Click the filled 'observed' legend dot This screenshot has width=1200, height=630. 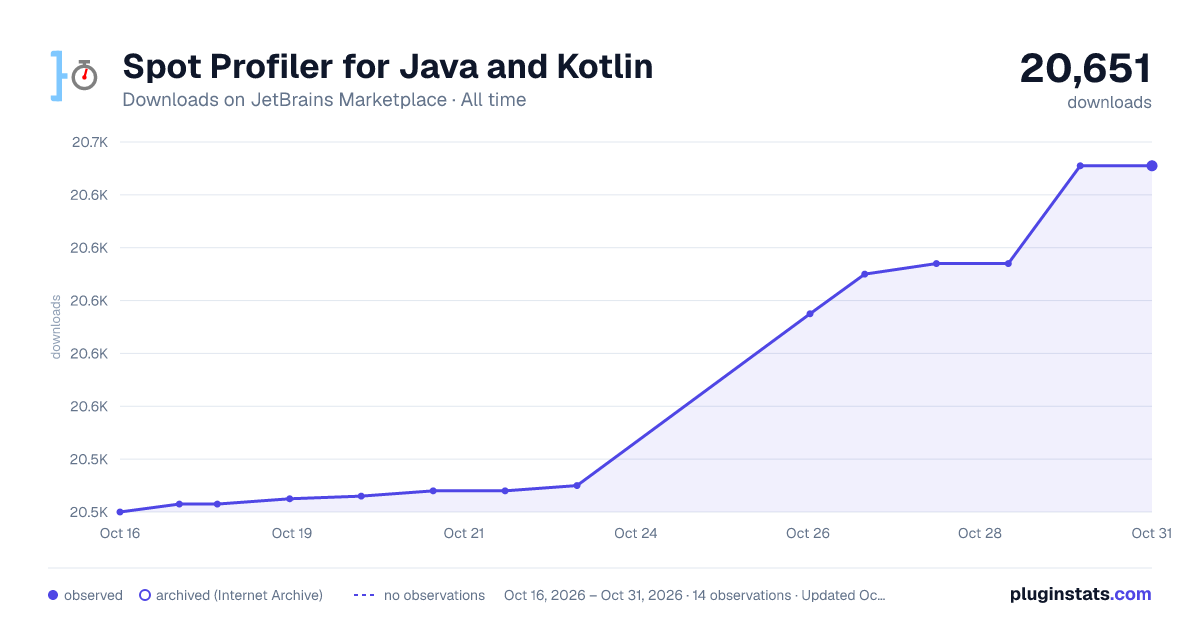coord(53,595)
